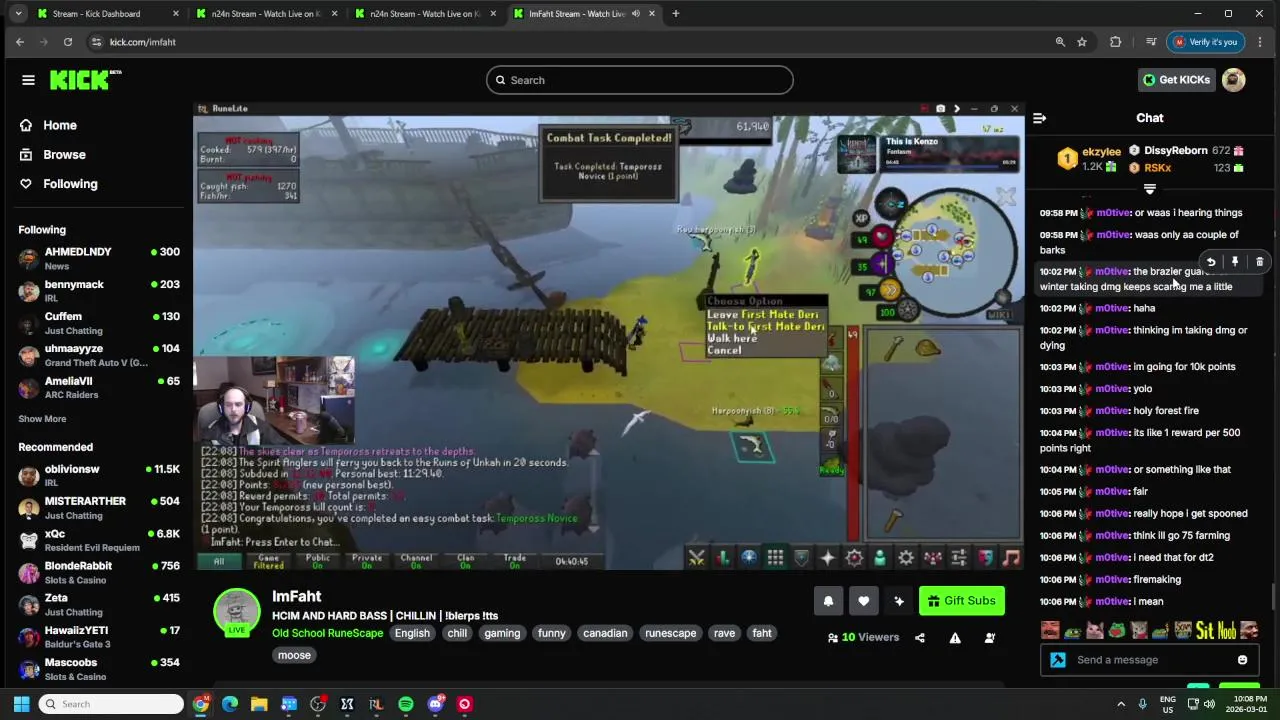Click reply arrow on hovered chat message
1280x720 pixels.
point(1210,262)
